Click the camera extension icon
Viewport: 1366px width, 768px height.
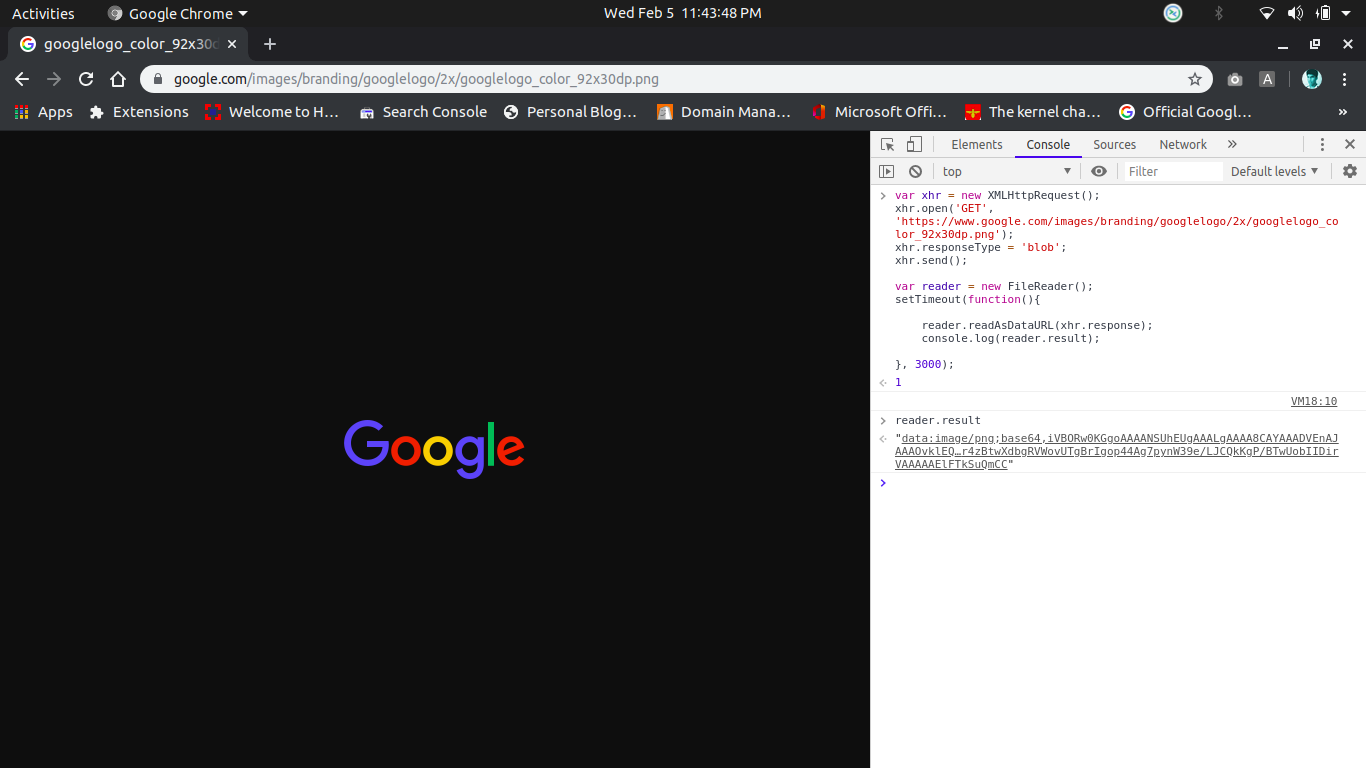pyautogui.click(x=1235, y=79)
